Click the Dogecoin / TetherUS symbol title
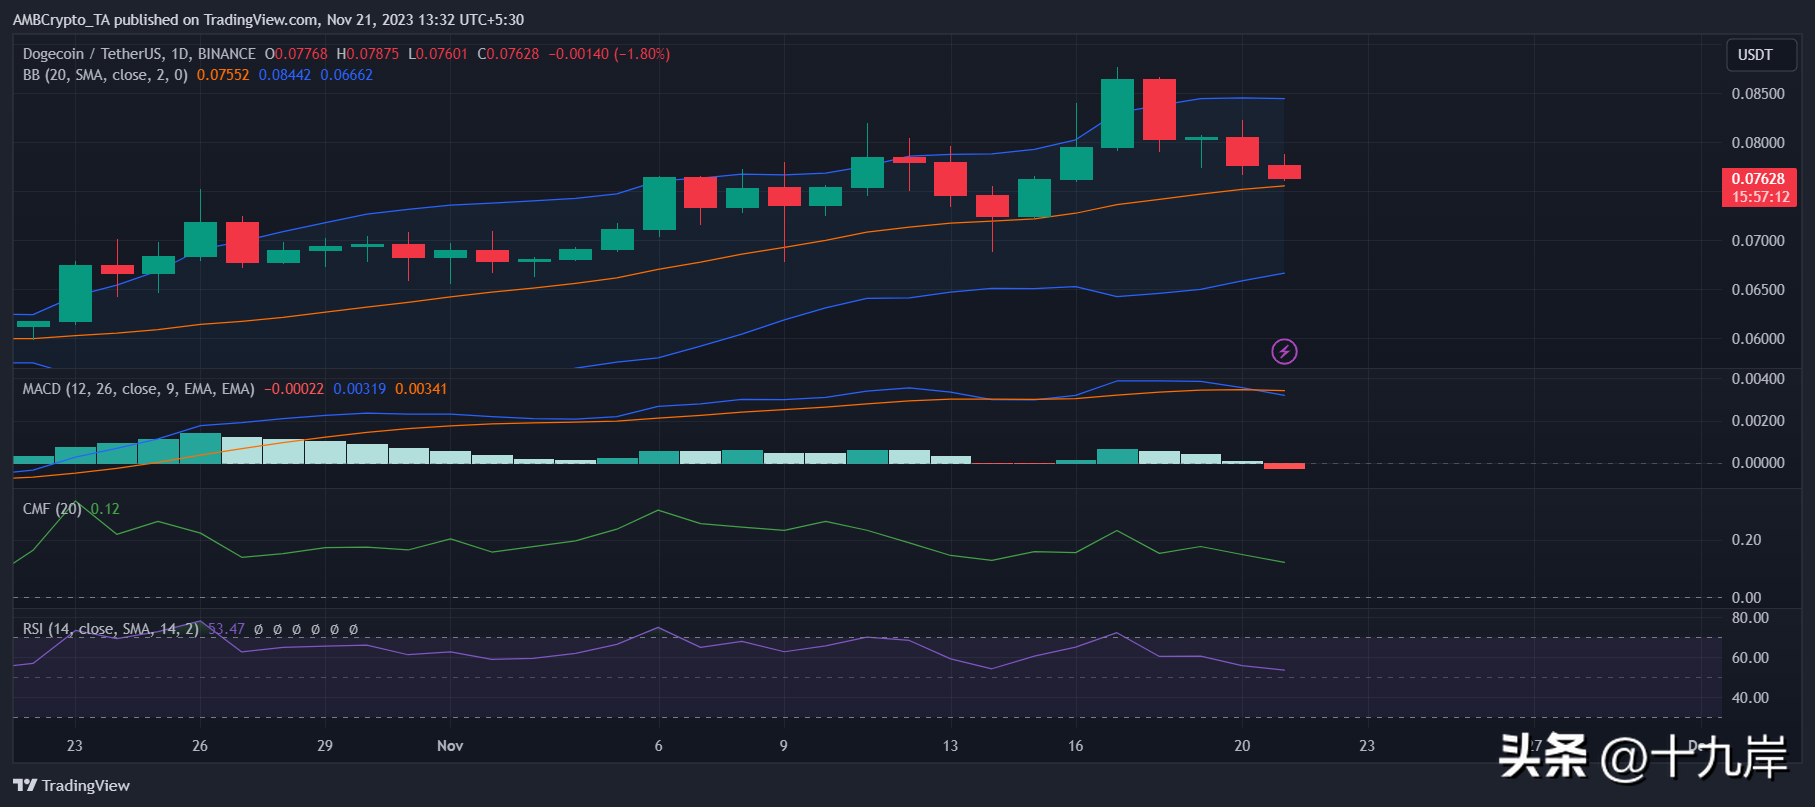Image resolution: width=1815 pixels, height=807 pixels. click(139, 54)
